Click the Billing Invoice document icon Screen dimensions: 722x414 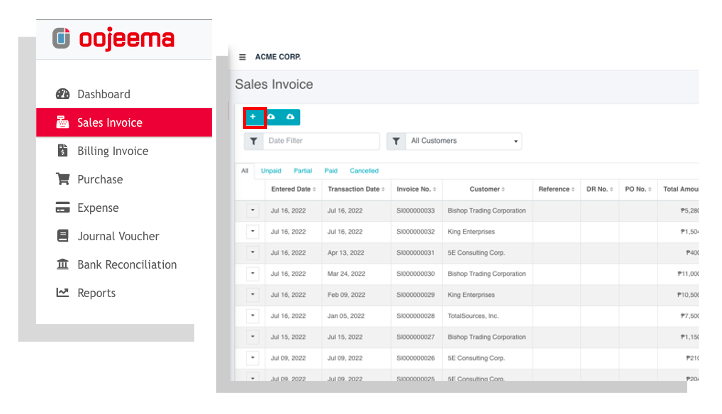point(63,151)
